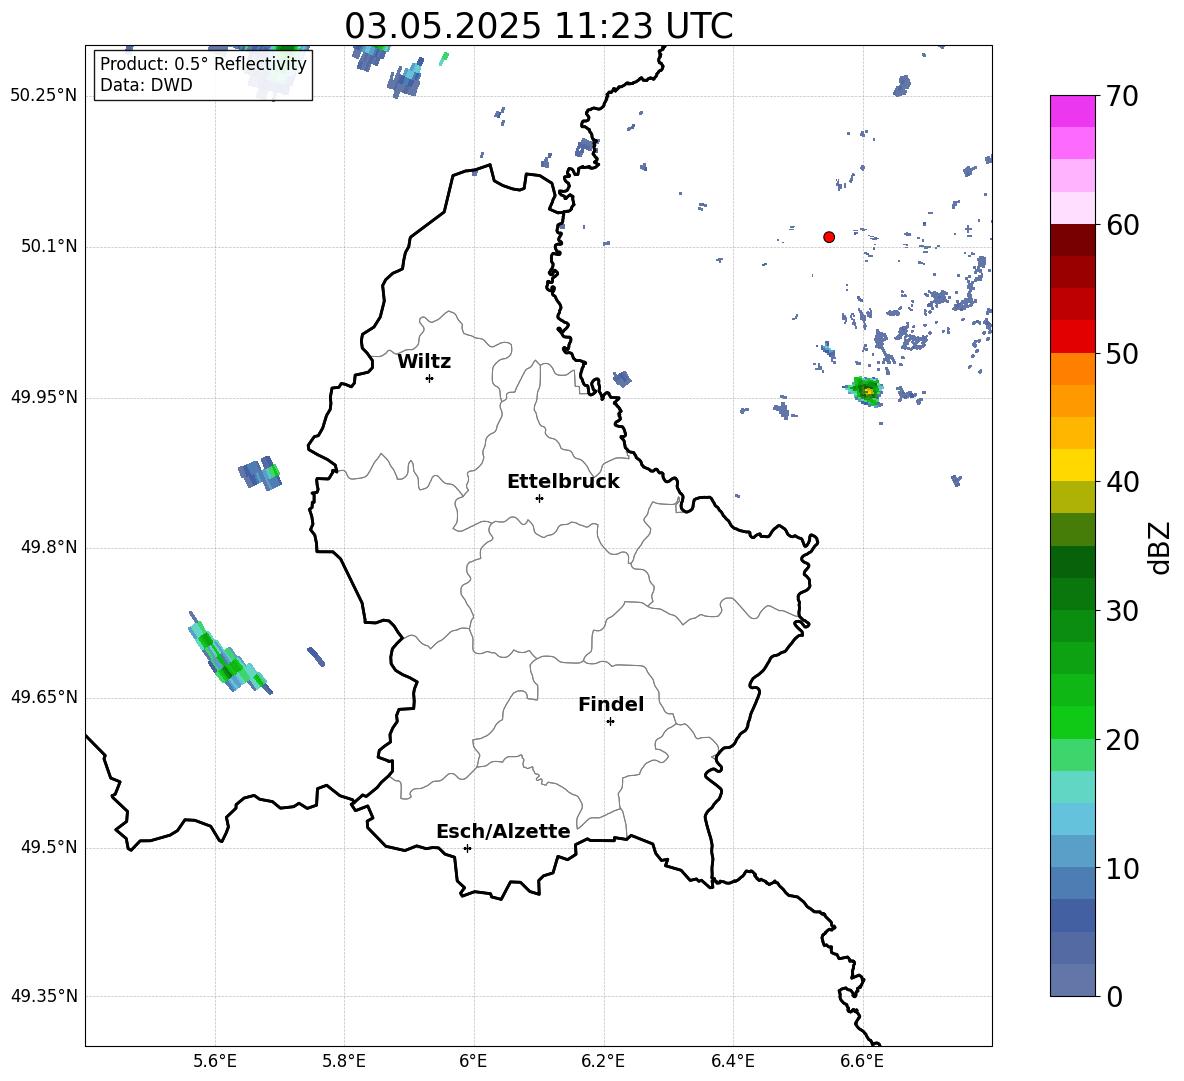1184x1081 pixels.
Task: Click the 60 value on the colorbar
Action: point(1122,225)
